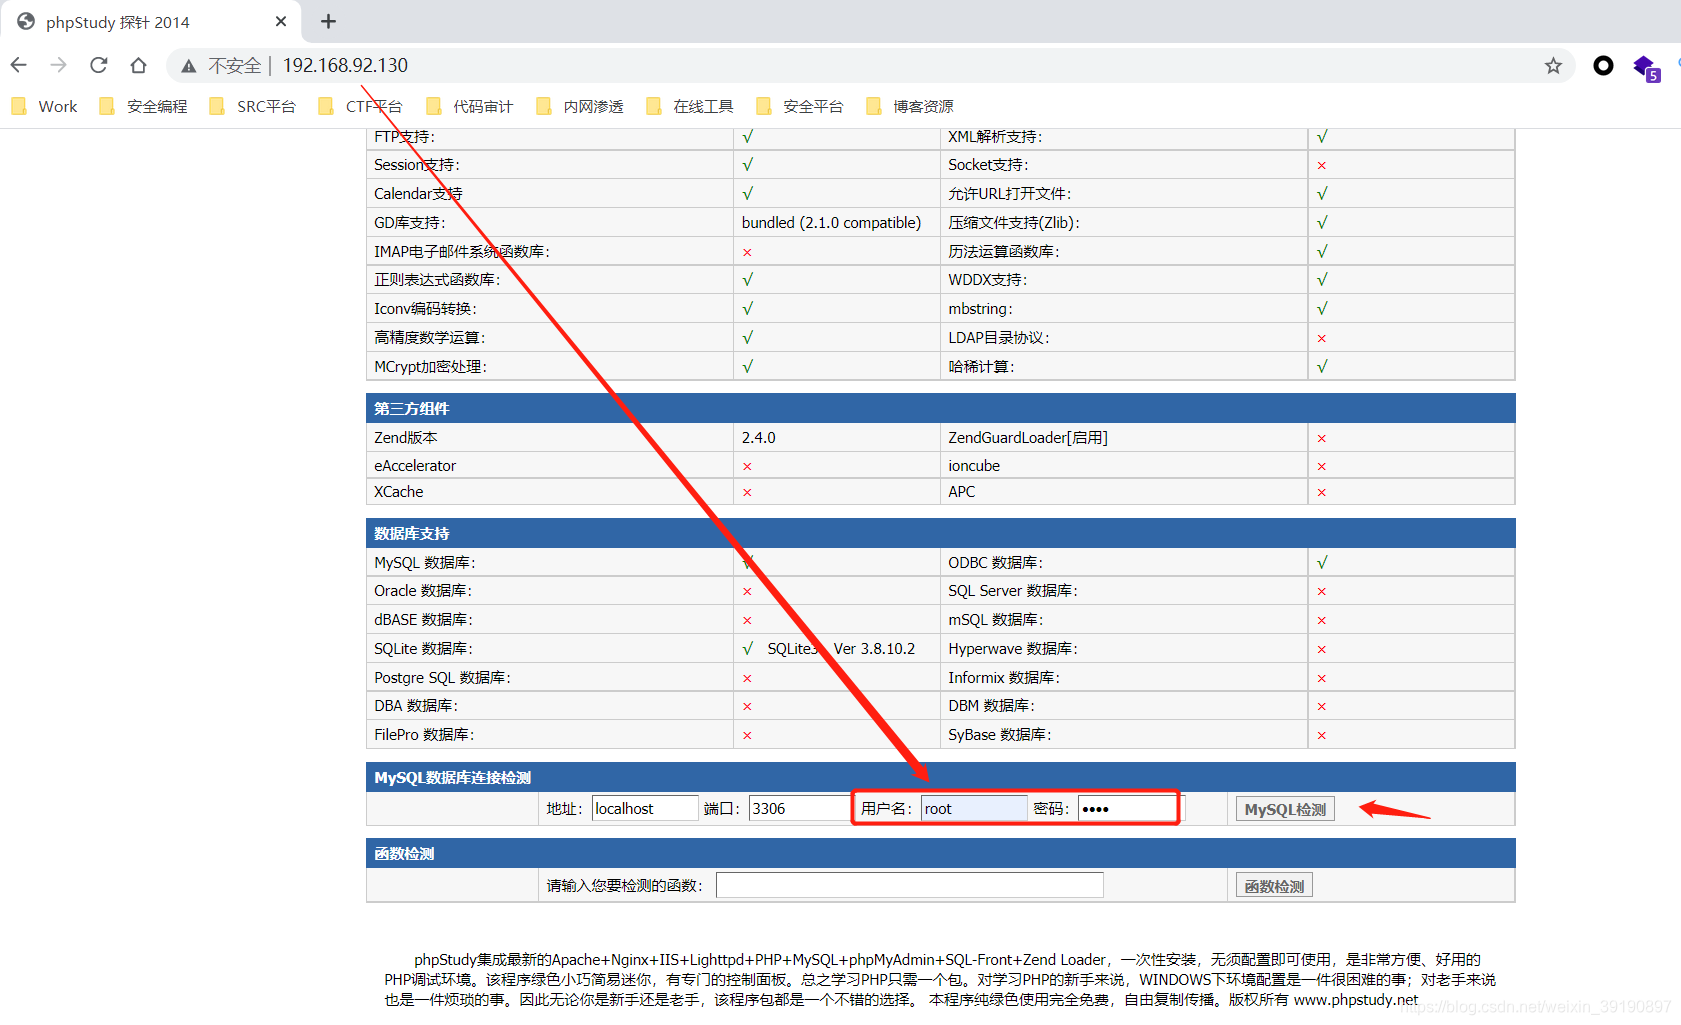Click the eAccelerator row label
The image size is (1681, 1025).
coord(415,465)
